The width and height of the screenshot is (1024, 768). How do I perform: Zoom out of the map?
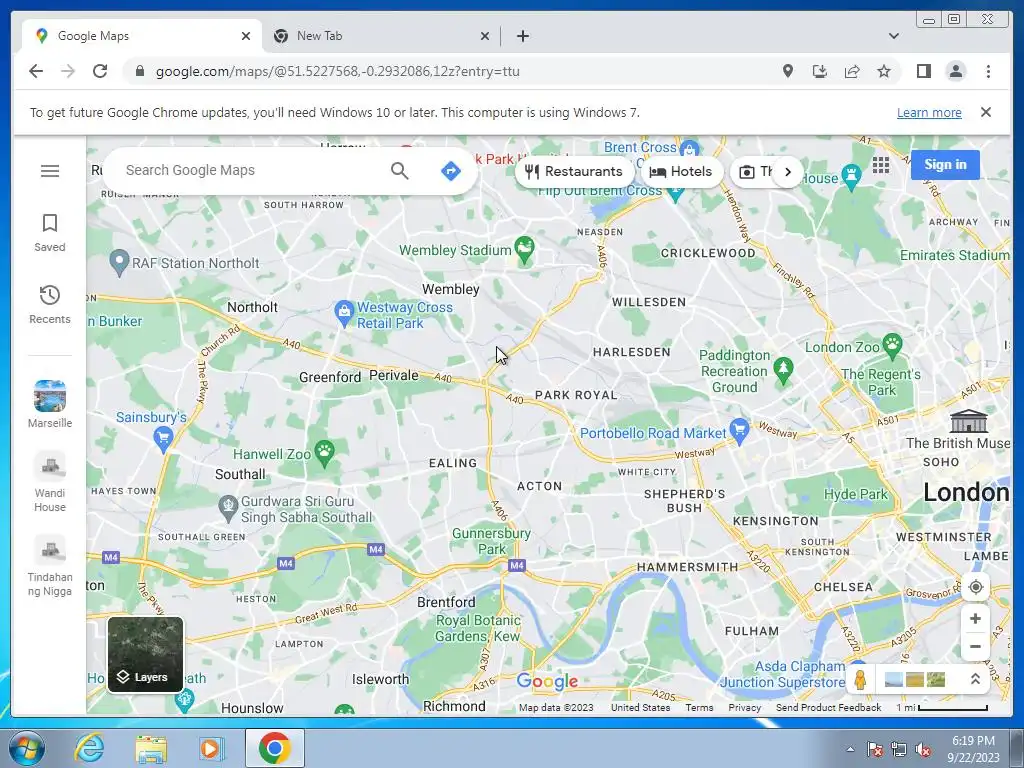(975, 647)
